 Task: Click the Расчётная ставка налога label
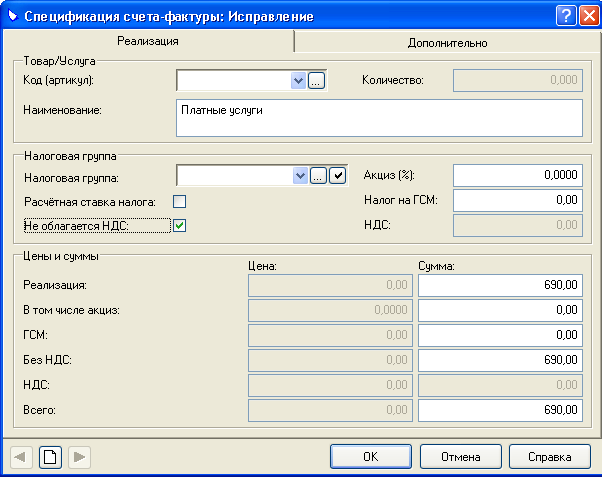pyautogui.click(x=90, y=202)
